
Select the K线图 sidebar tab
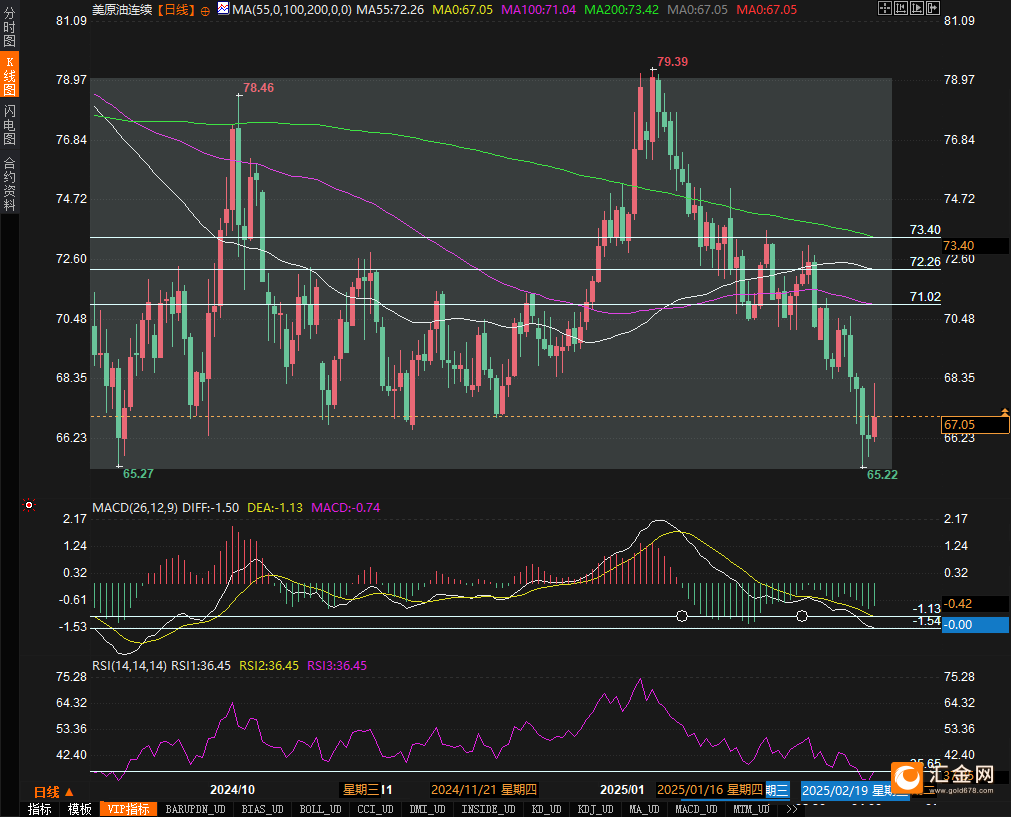(x=9, y=75)
